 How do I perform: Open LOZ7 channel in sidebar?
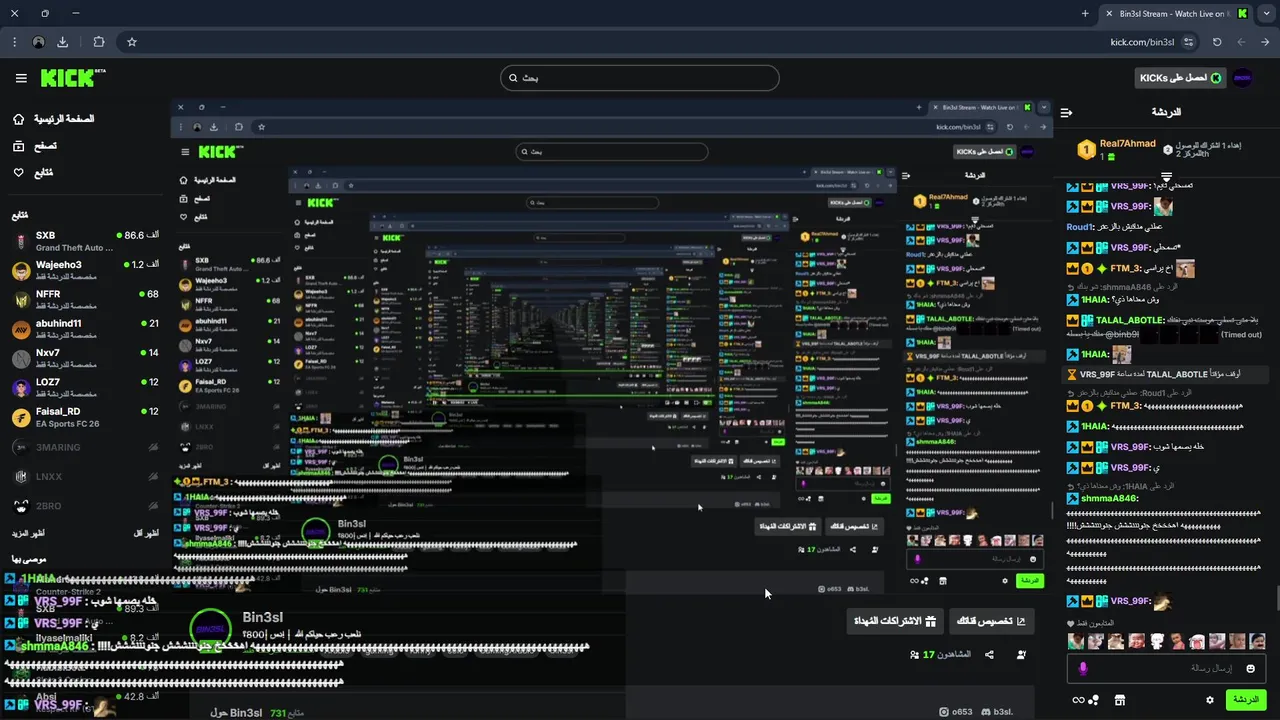85,387
